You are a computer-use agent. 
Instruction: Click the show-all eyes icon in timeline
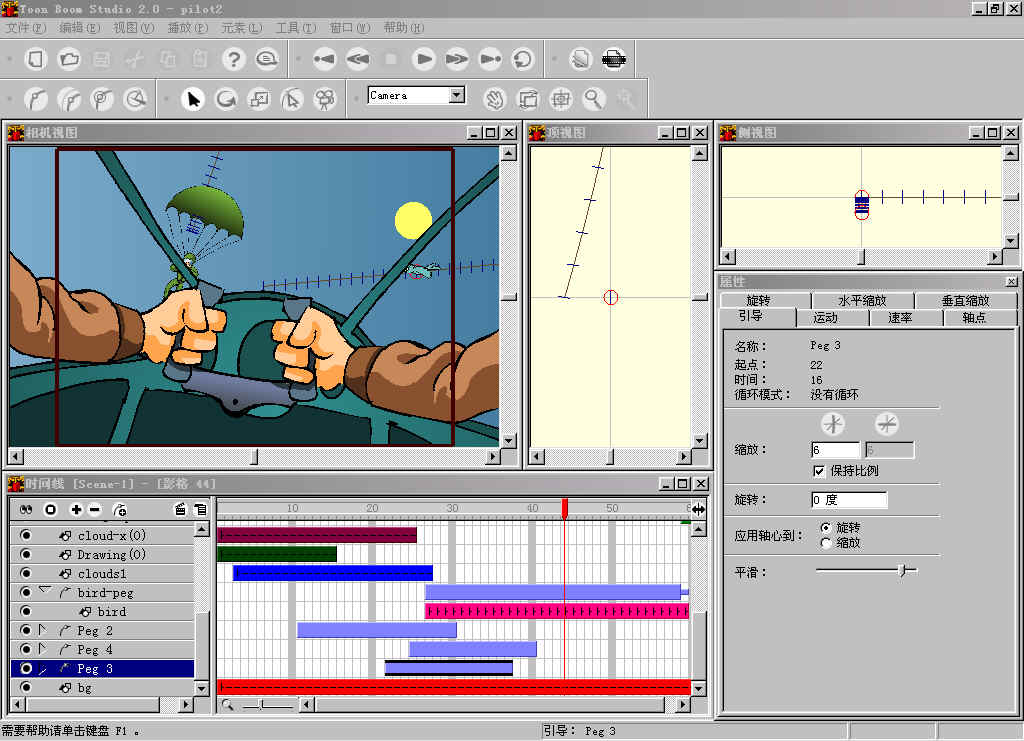(x=26, y=509)
